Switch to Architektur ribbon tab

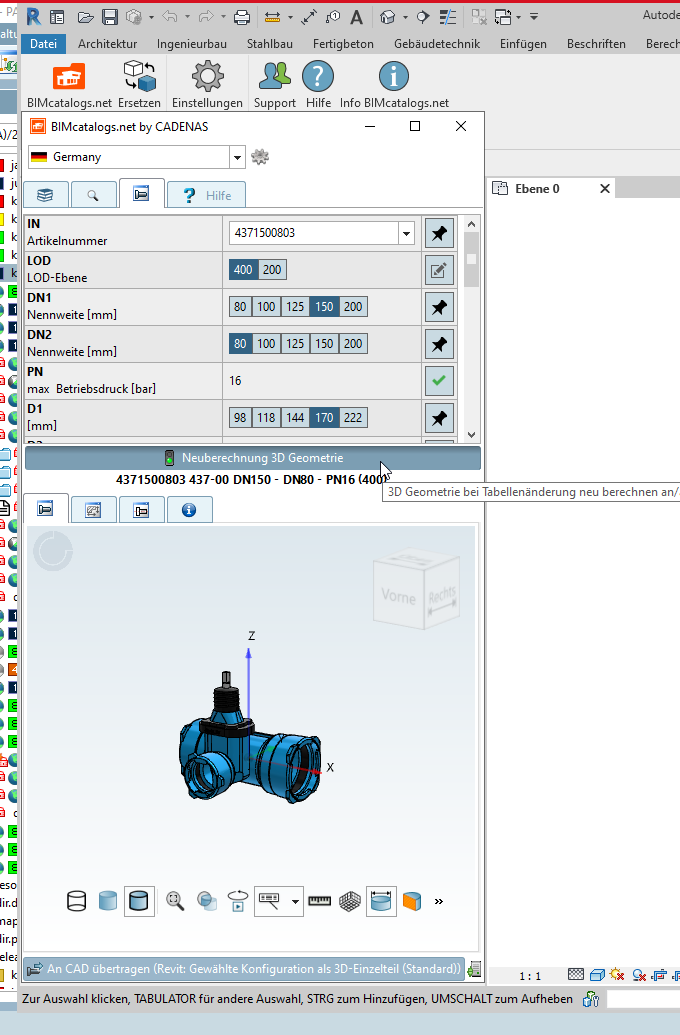[x=108, y=44]
